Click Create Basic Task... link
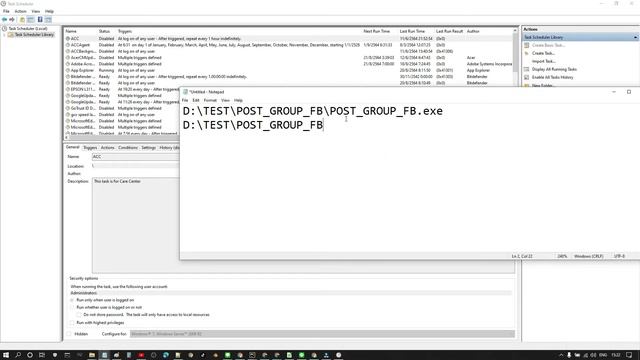 coord(549,45)
